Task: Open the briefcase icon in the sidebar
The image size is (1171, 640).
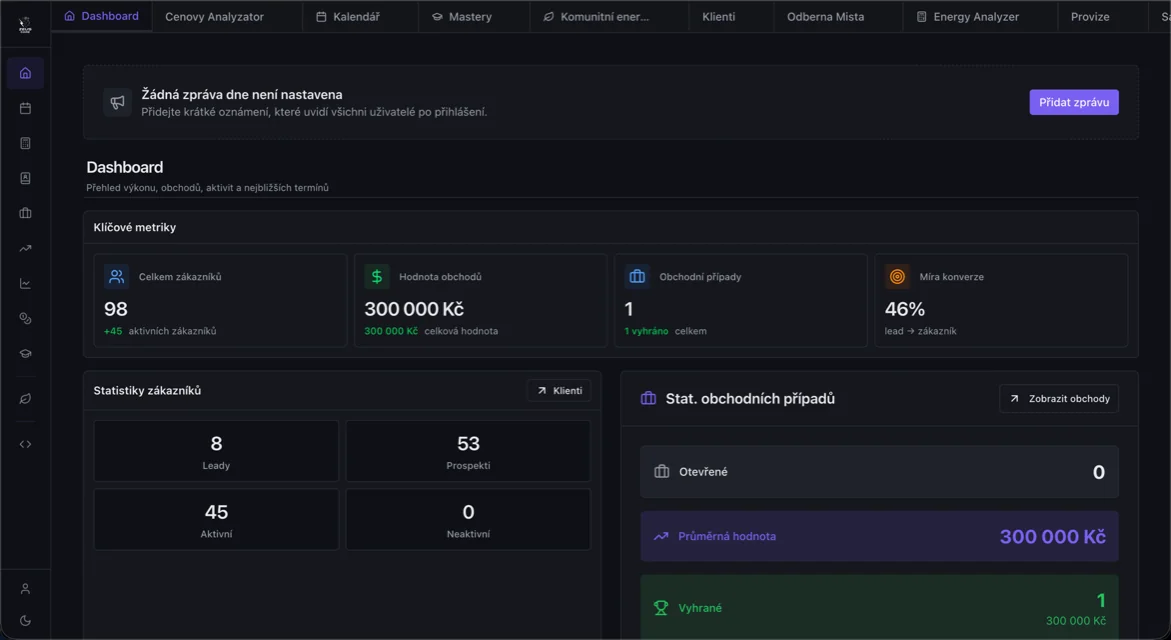Action: (25, 214)
